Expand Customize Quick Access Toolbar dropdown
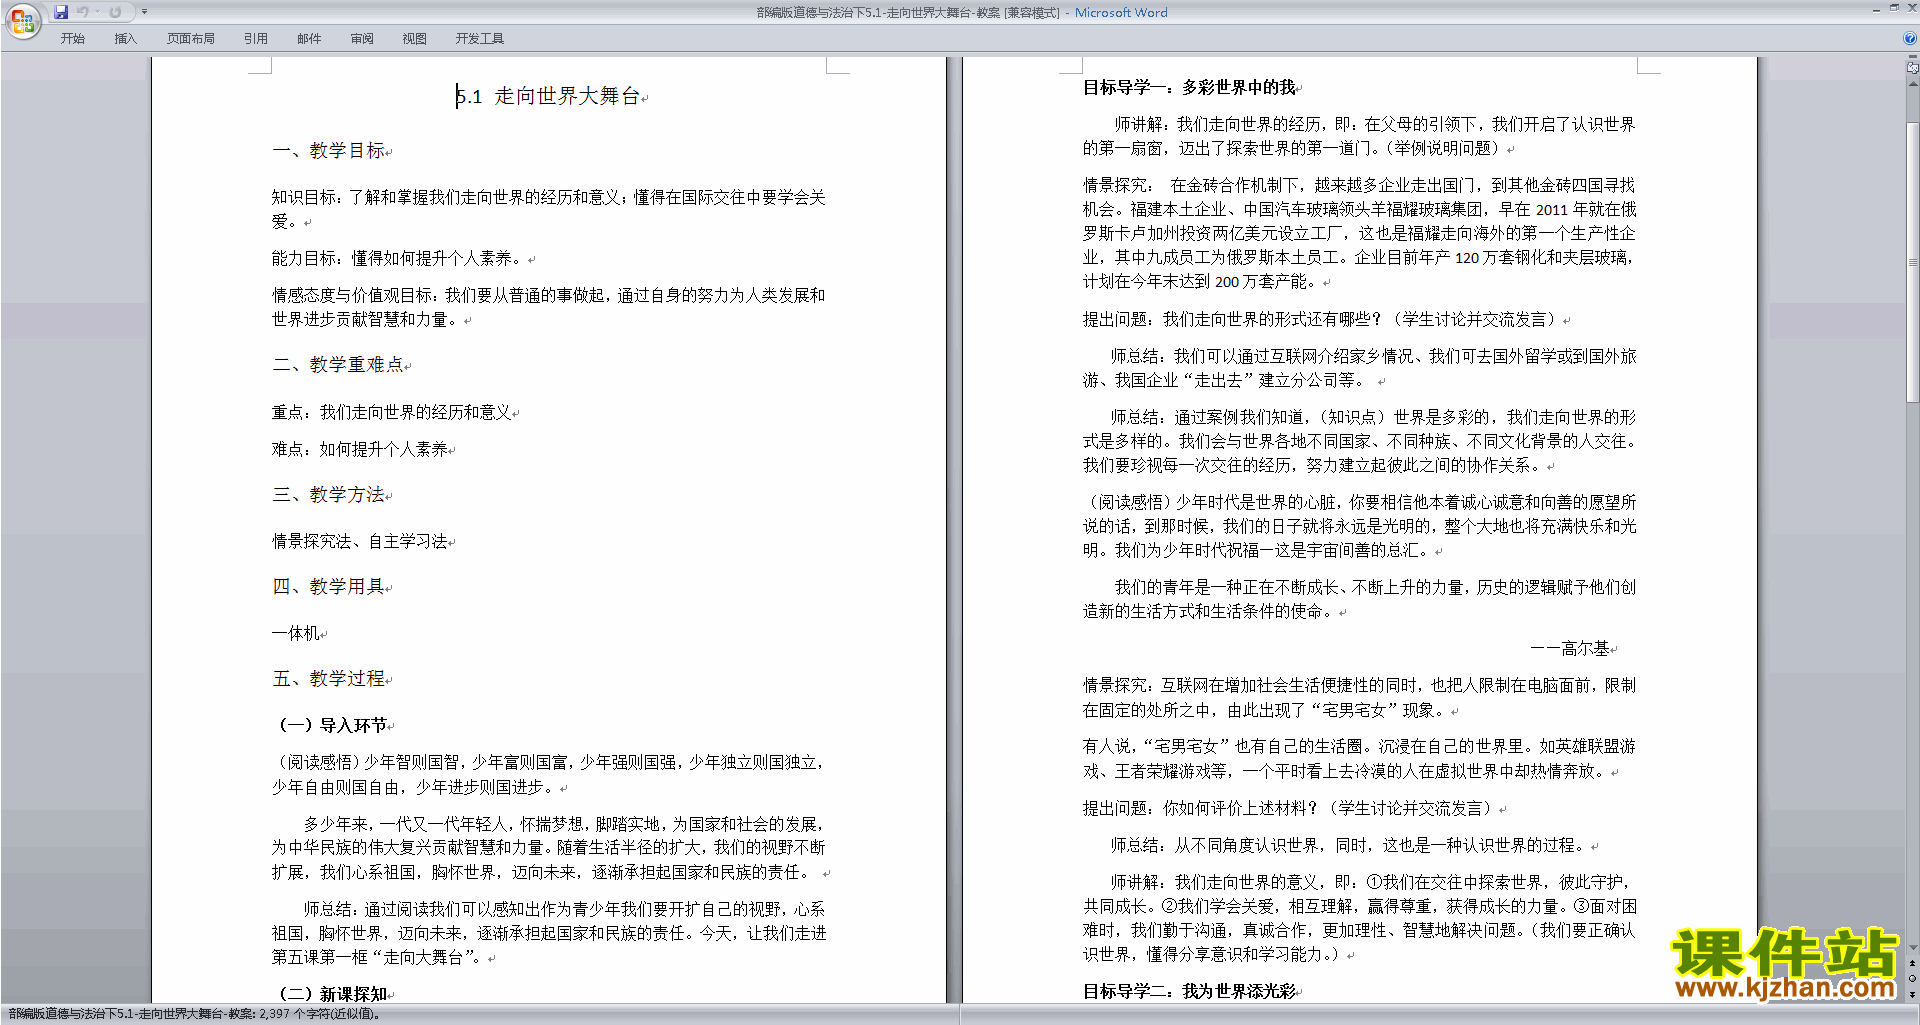This screenshot has width=1920, height=1025. 144,12
